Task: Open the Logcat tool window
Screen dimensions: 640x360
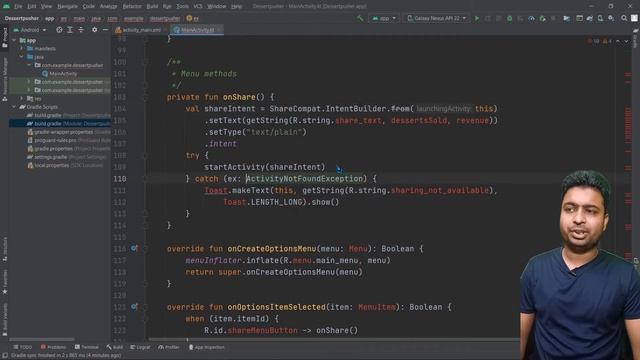Action: pyautogui.click(x=140, y=347)
